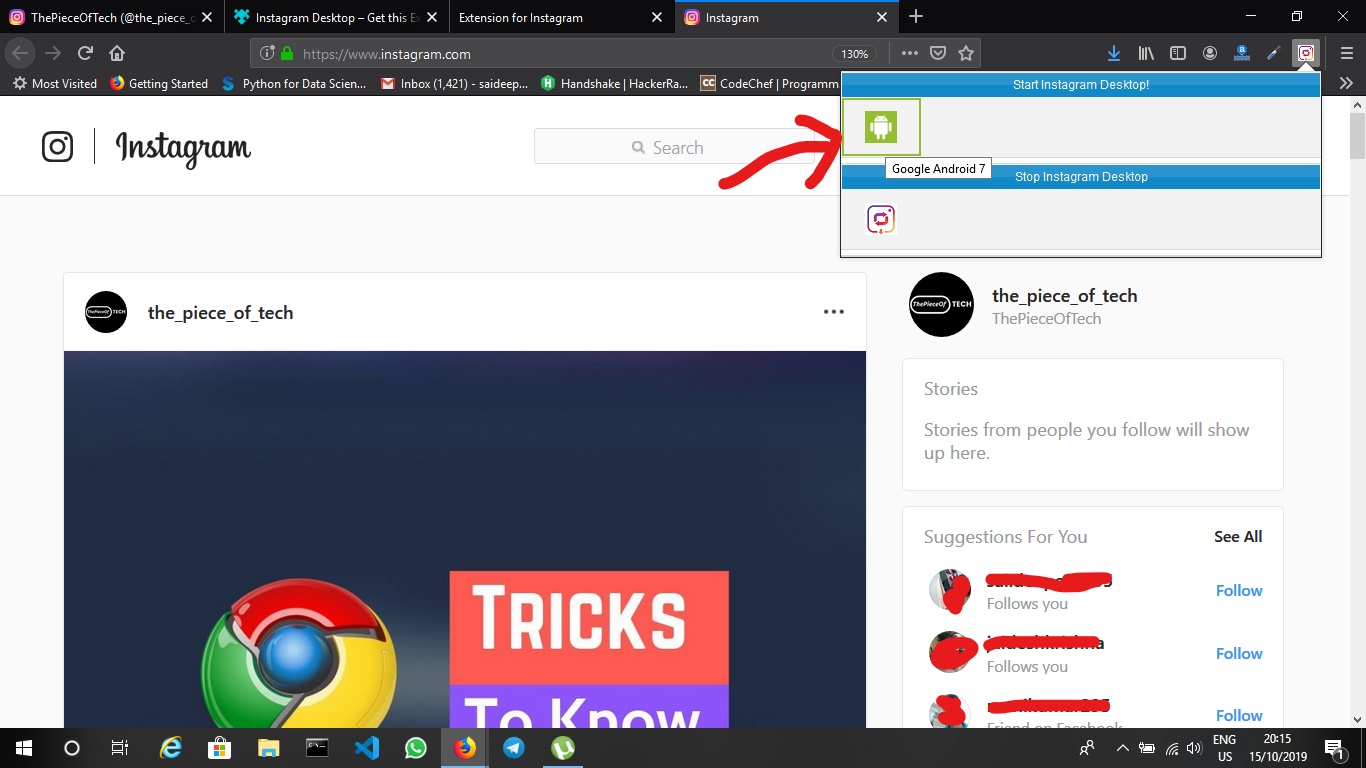Reset the 130% zoom level indicator

[855, 54]
